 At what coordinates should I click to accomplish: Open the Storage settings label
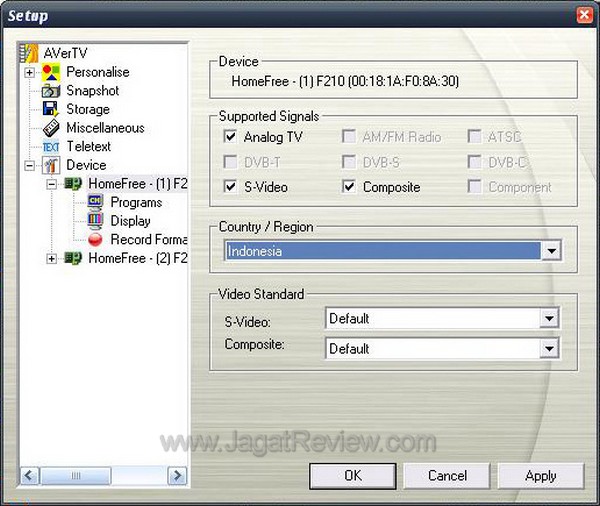[x=88, y=109]
